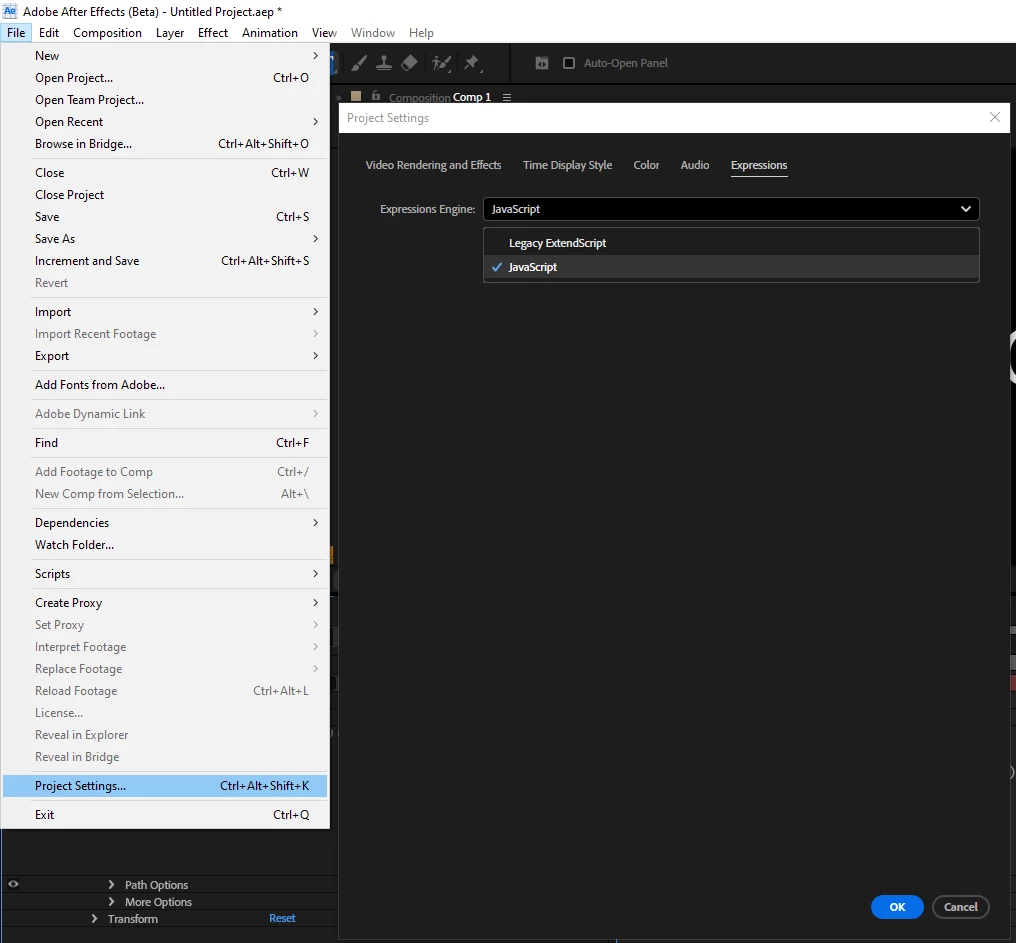Open the Comp 1 panel menu icon

click(x=507, y=97)
